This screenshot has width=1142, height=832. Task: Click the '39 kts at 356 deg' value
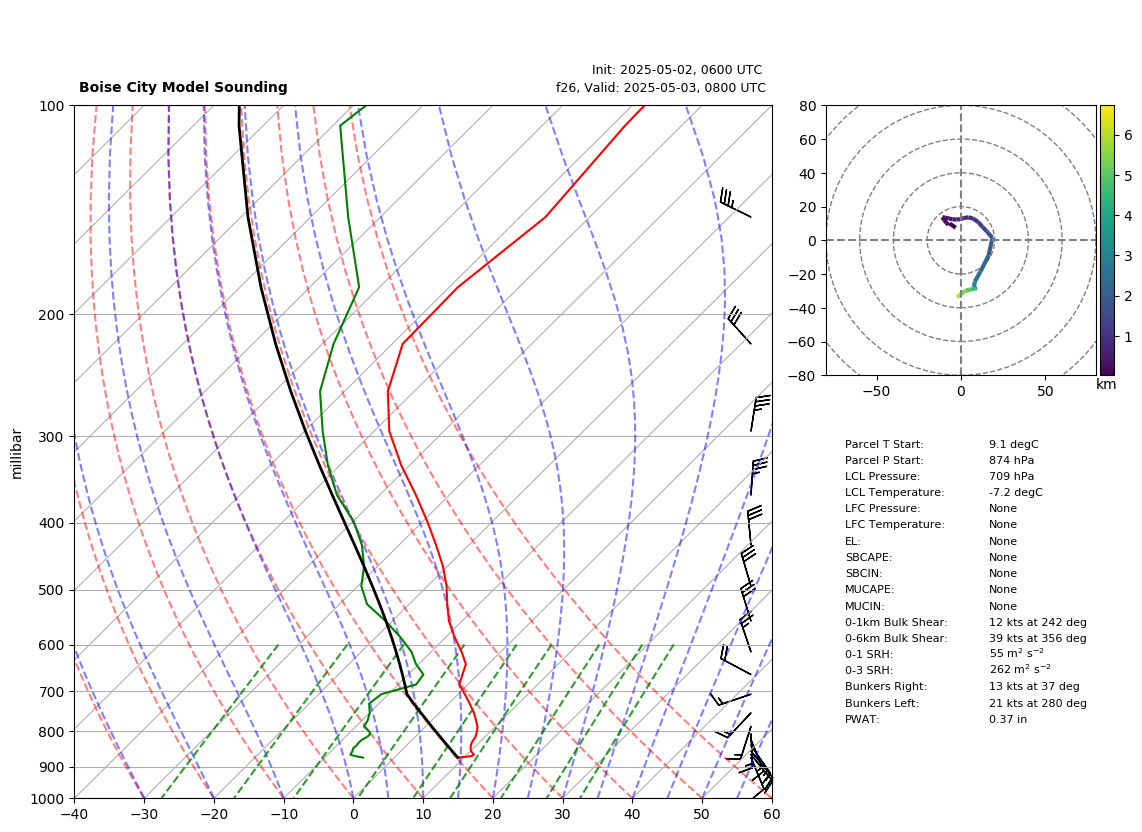[x=1038, y=638]
